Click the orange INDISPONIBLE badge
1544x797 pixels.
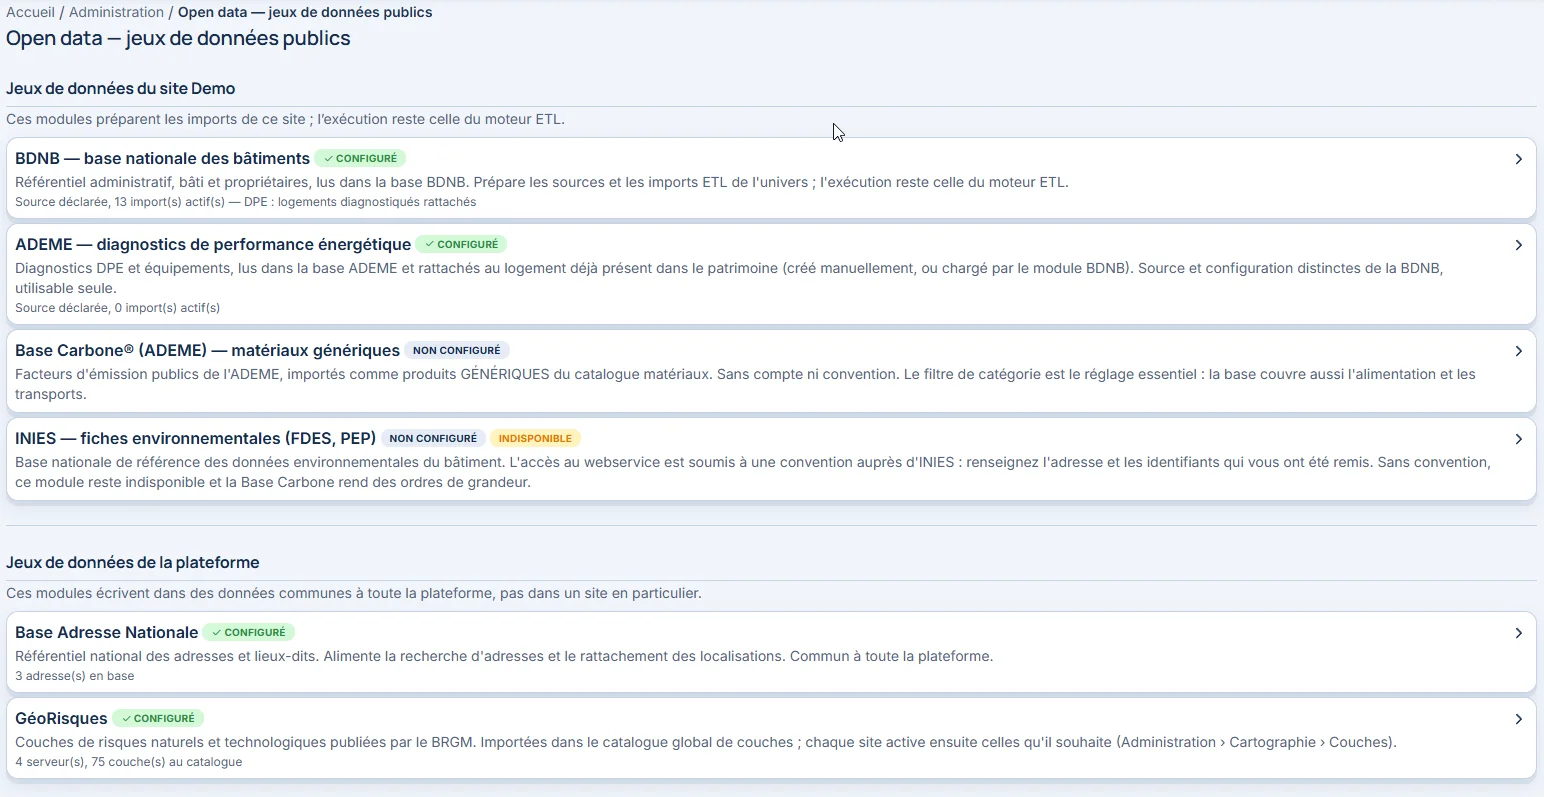coord(535,438)
